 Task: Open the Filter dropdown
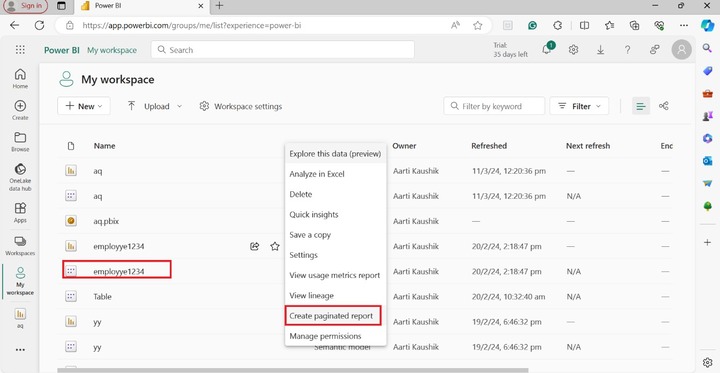[x=579, y=106]
